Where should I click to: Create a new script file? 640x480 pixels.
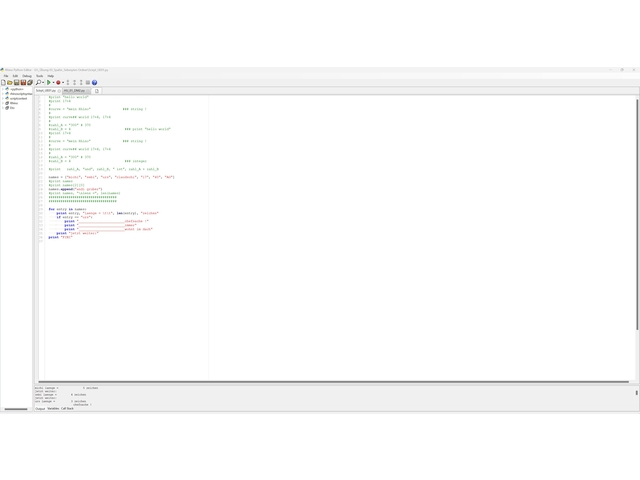coord(3,82)
